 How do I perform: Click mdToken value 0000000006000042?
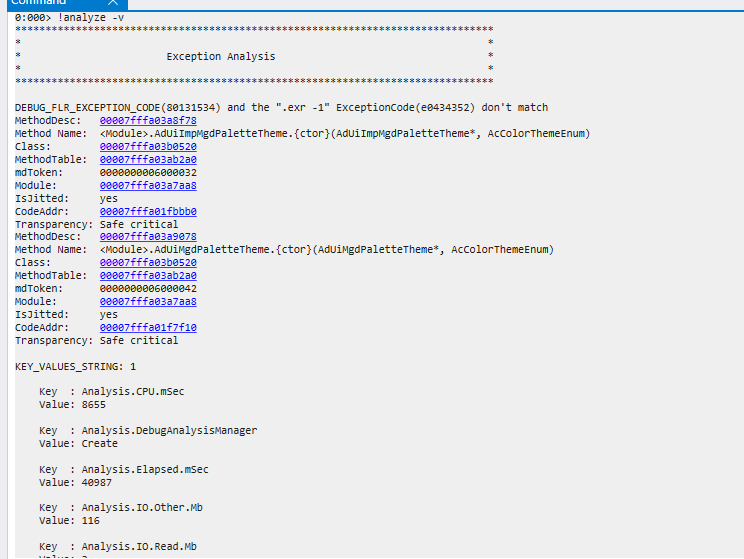(x=148, y=289)
